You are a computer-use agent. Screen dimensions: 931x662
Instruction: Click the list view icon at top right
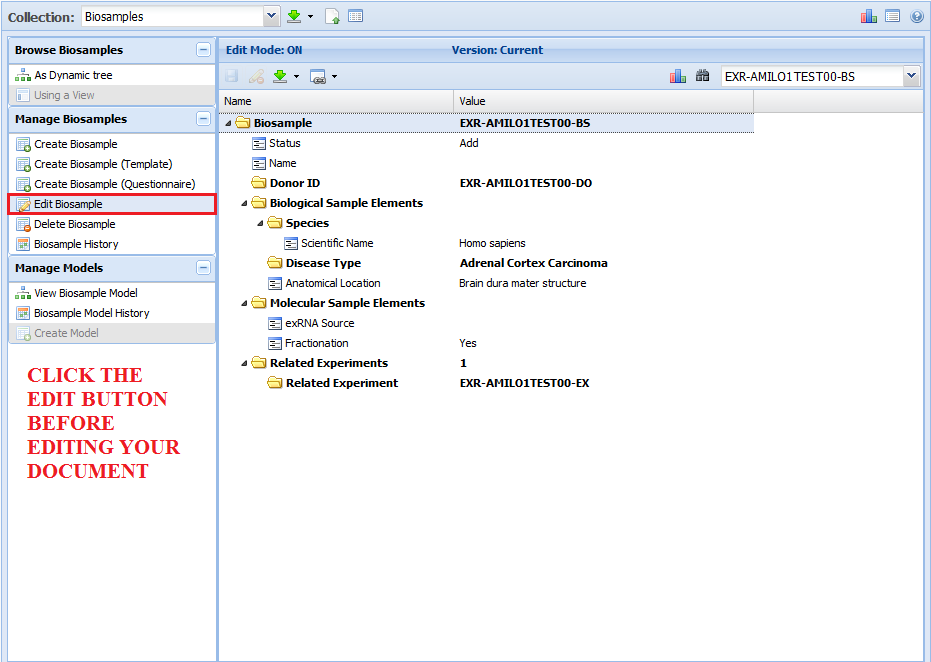(x=892, y=17)
